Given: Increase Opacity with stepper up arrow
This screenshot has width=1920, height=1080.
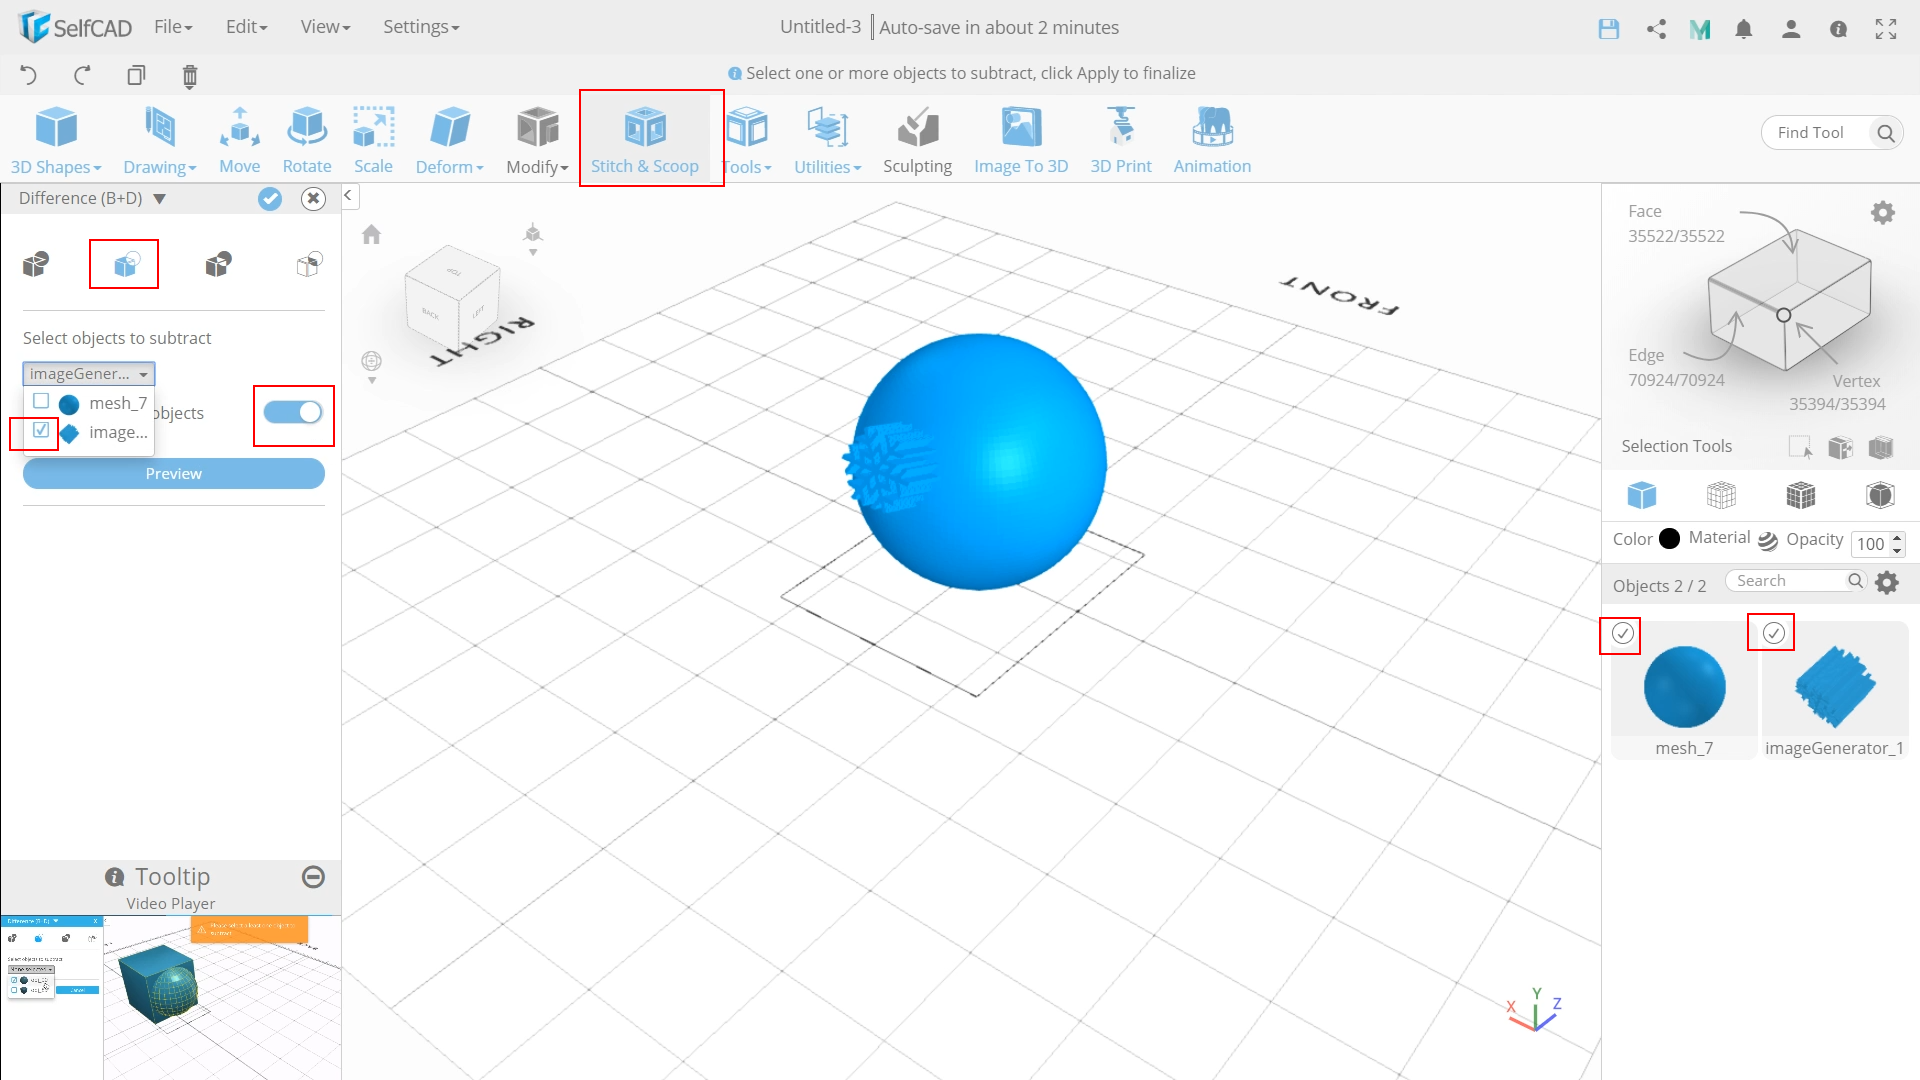Looking at the screenshot, I should point(1897,538).
